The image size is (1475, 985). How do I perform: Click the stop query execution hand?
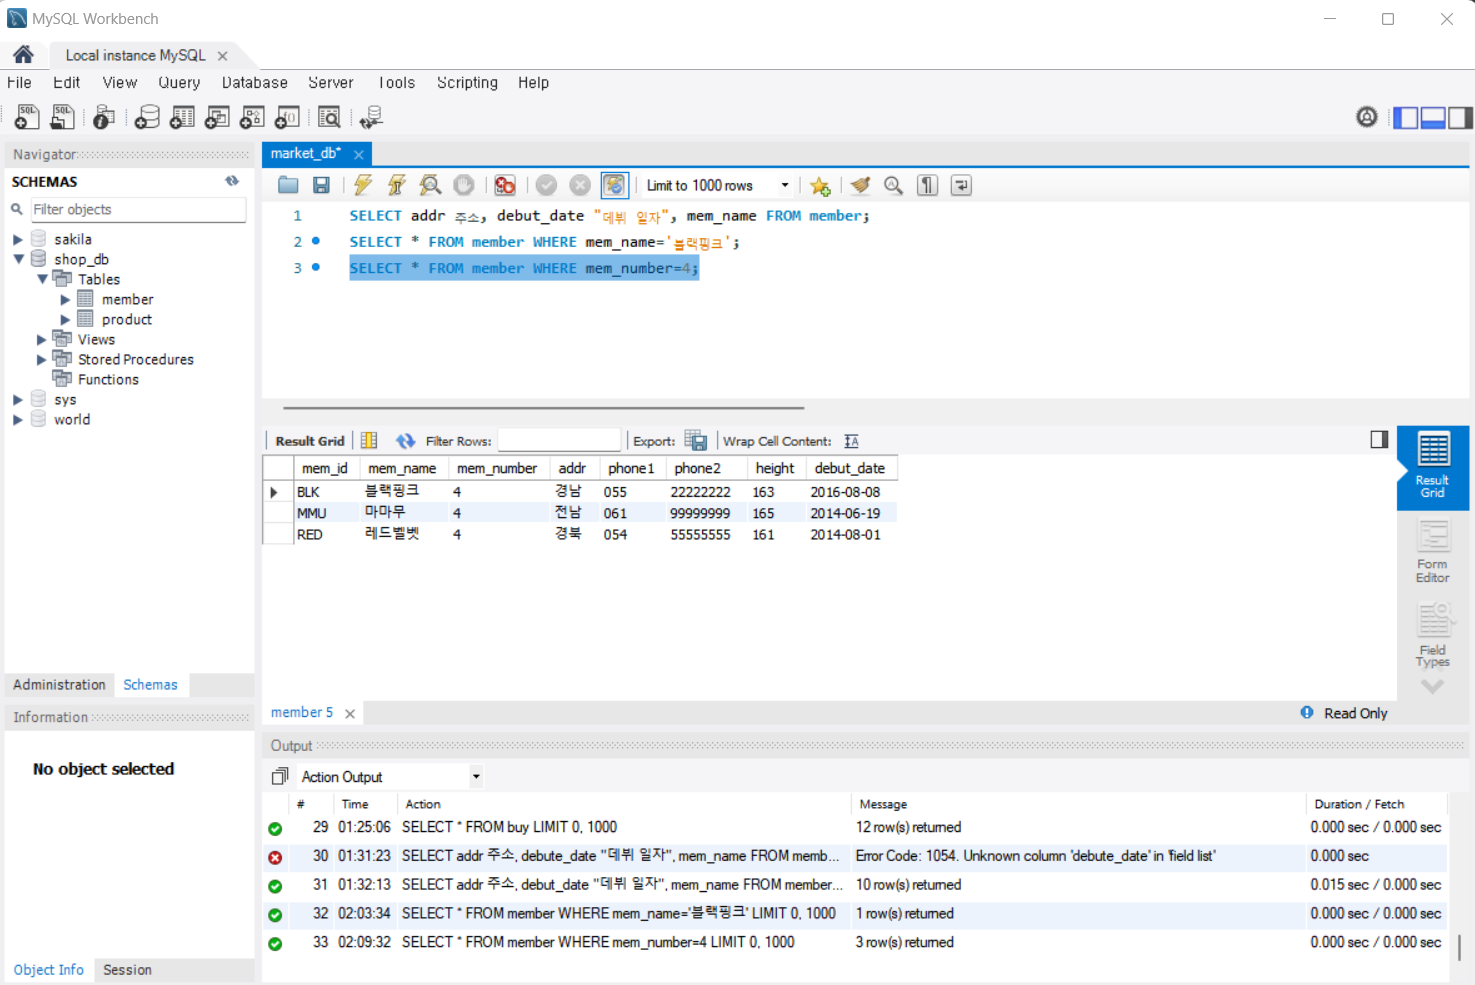463,185
